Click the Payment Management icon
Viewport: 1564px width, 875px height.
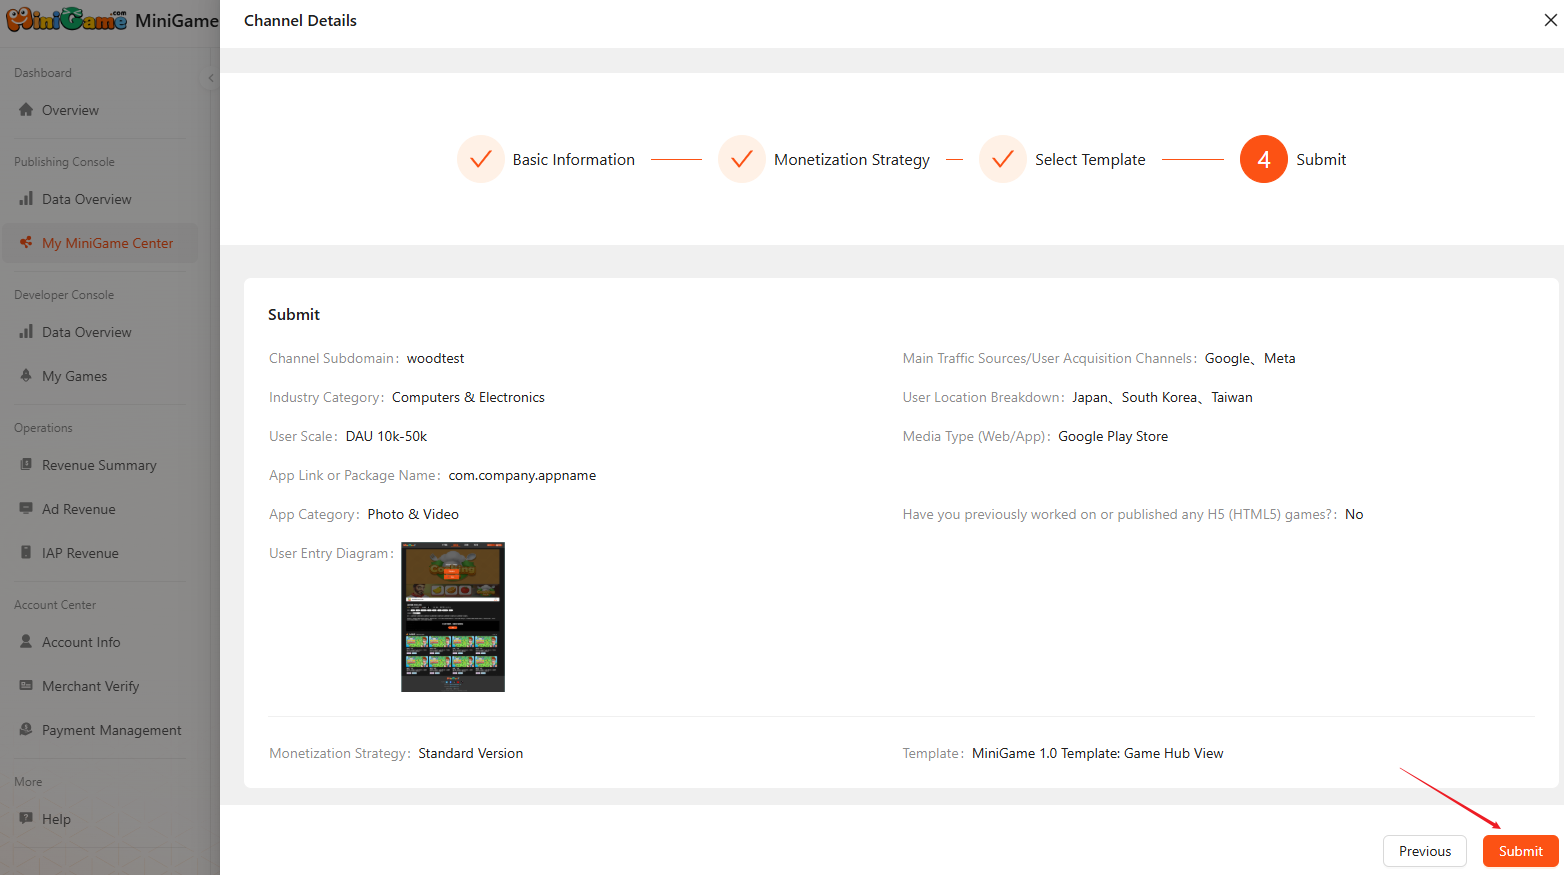tap(26, 730)
